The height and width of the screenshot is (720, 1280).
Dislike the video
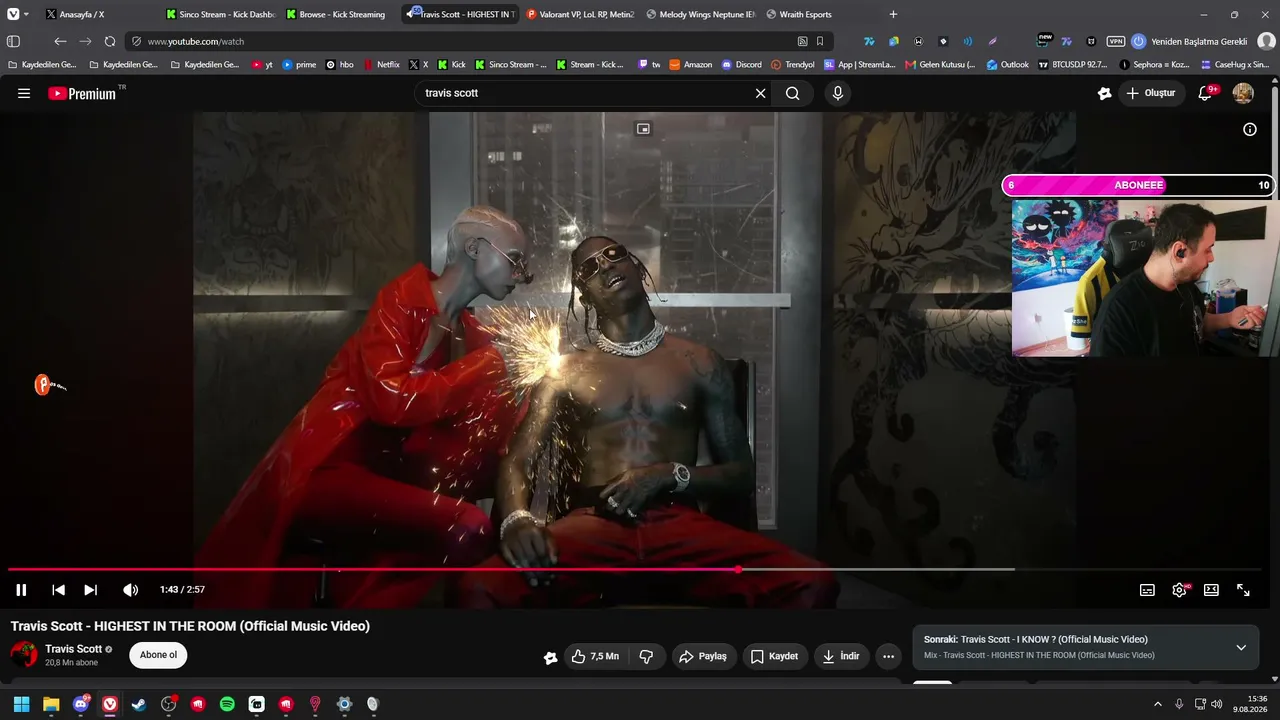[x=646, y=656]
